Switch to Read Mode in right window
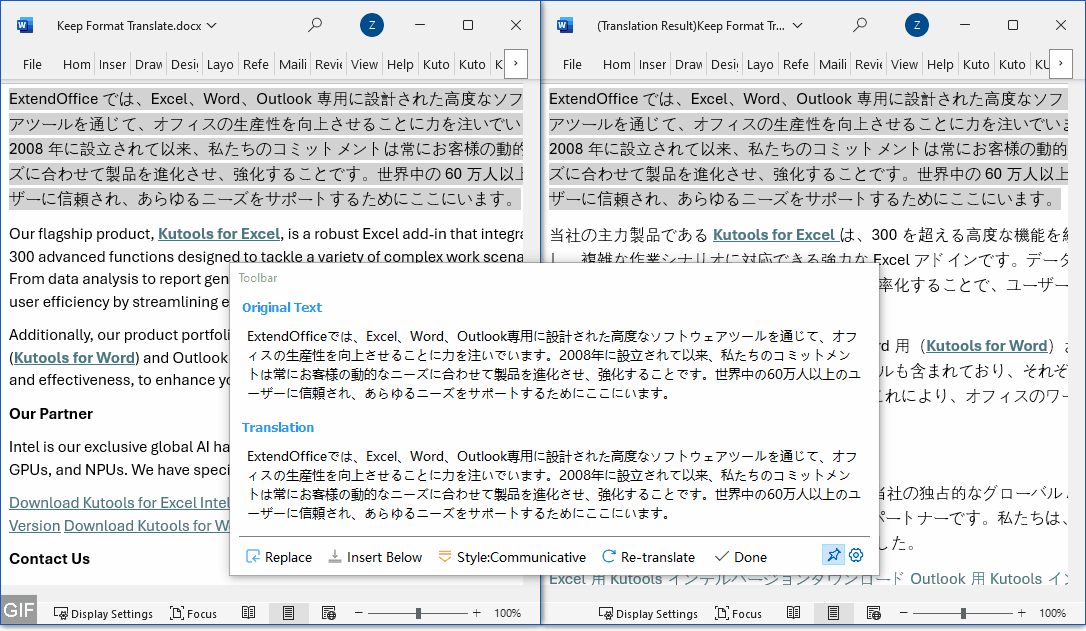This screenshot has height=631, width=1086. coord(794,613)
